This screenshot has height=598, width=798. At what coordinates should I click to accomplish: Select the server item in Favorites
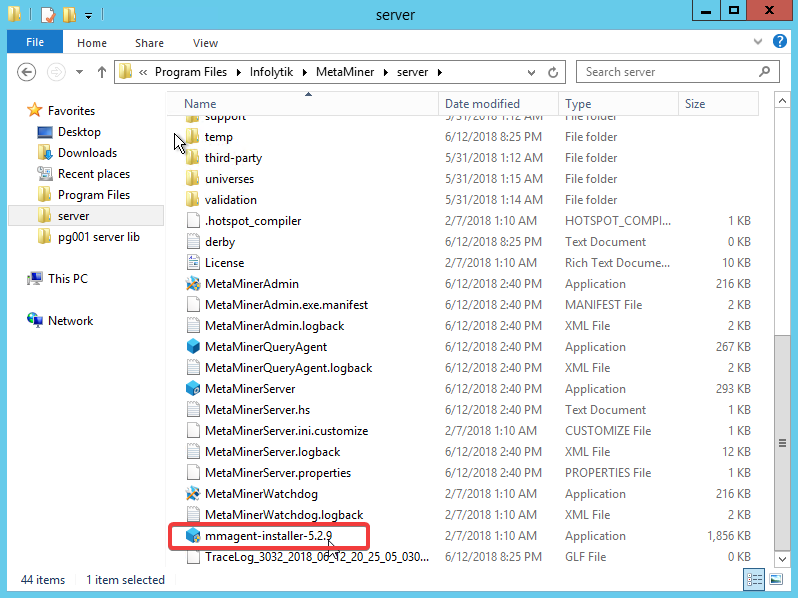pyautogui.click(x=73, y=216)
